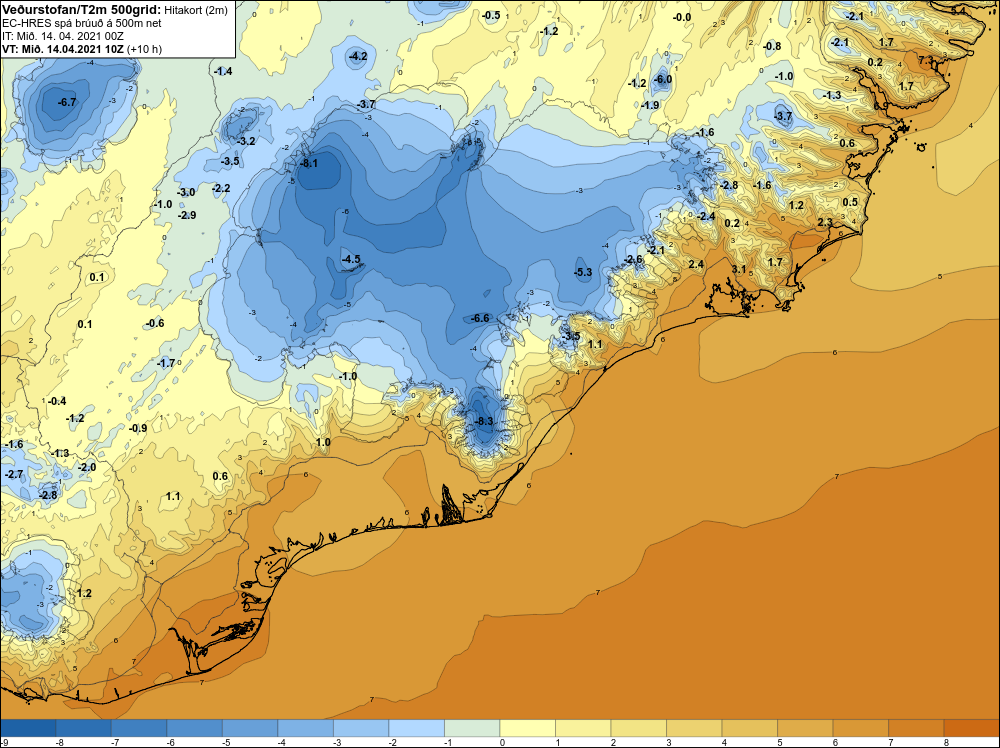Click the -1.7 temperature value
This screenshot has width=1000, height=748.
tap(166, 363)
